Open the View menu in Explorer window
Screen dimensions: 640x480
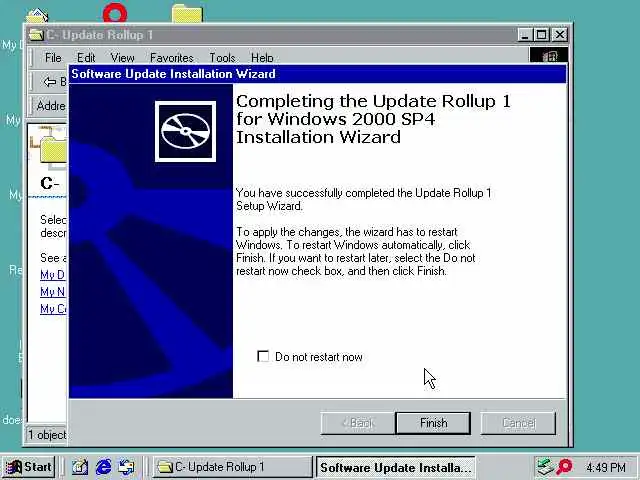[122, 58]
